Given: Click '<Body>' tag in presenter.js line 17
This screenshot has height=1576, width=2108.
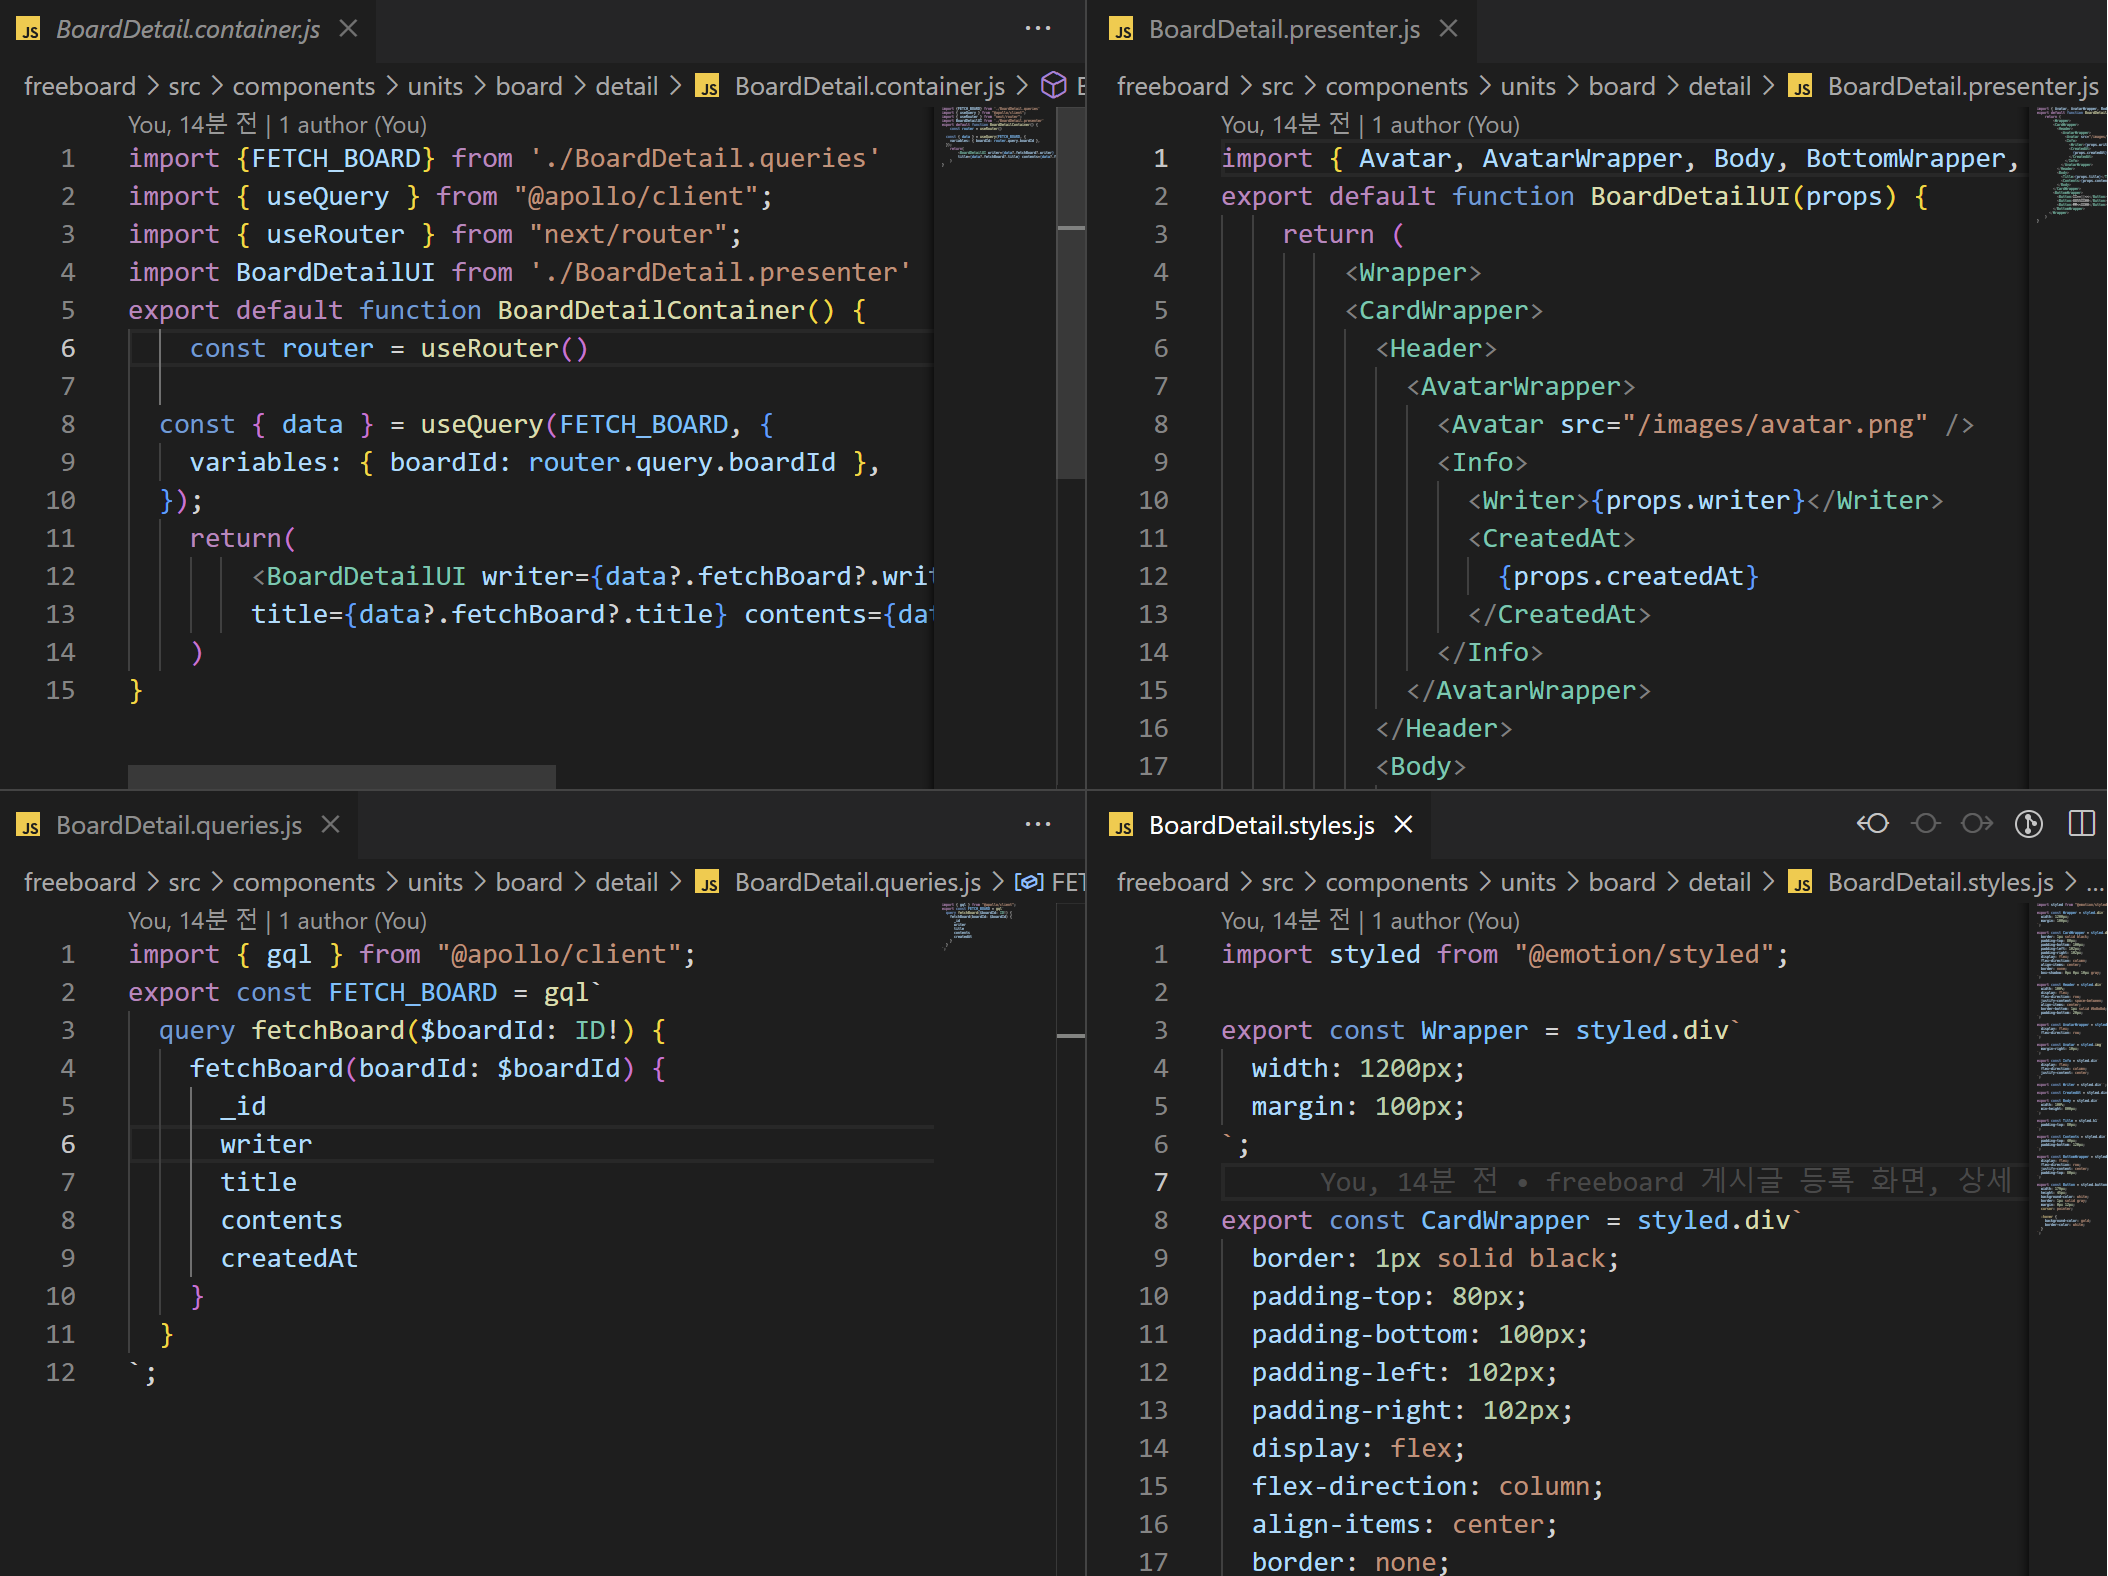Looking at the screenshot, I should pos(1421,766).
